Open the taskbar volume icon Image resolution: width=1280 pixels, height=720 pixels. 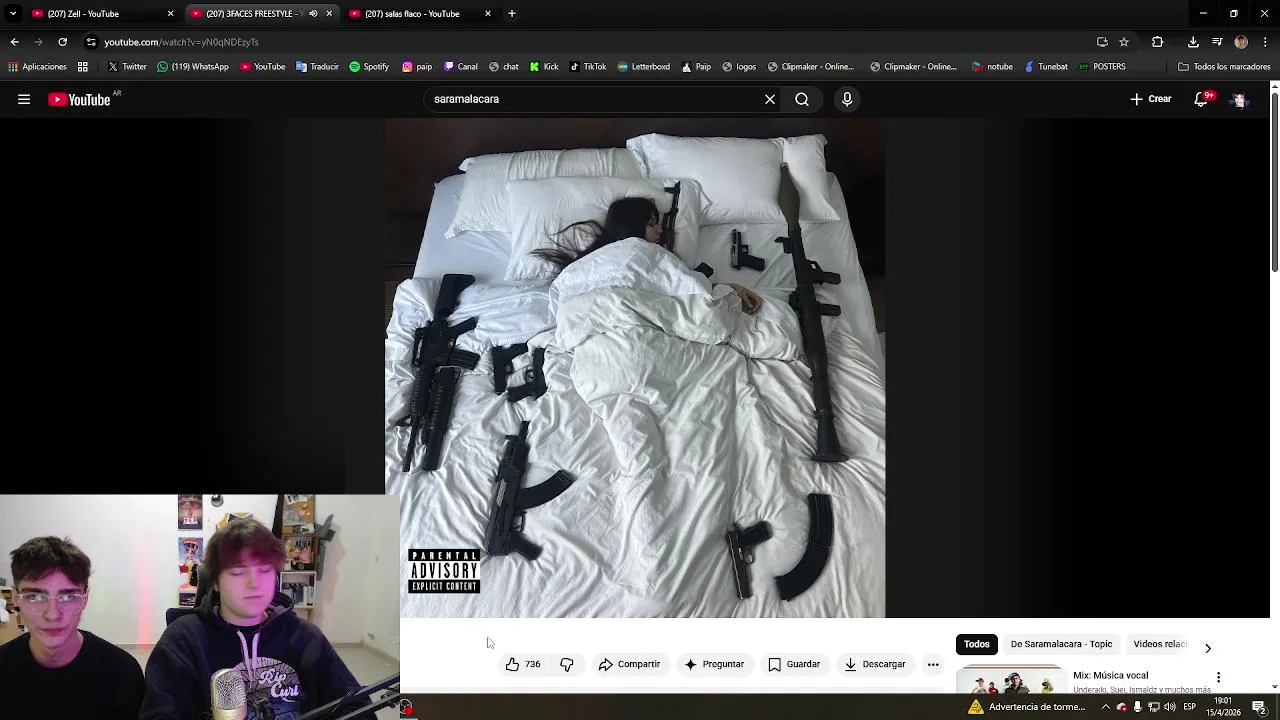pos(1169,707)
